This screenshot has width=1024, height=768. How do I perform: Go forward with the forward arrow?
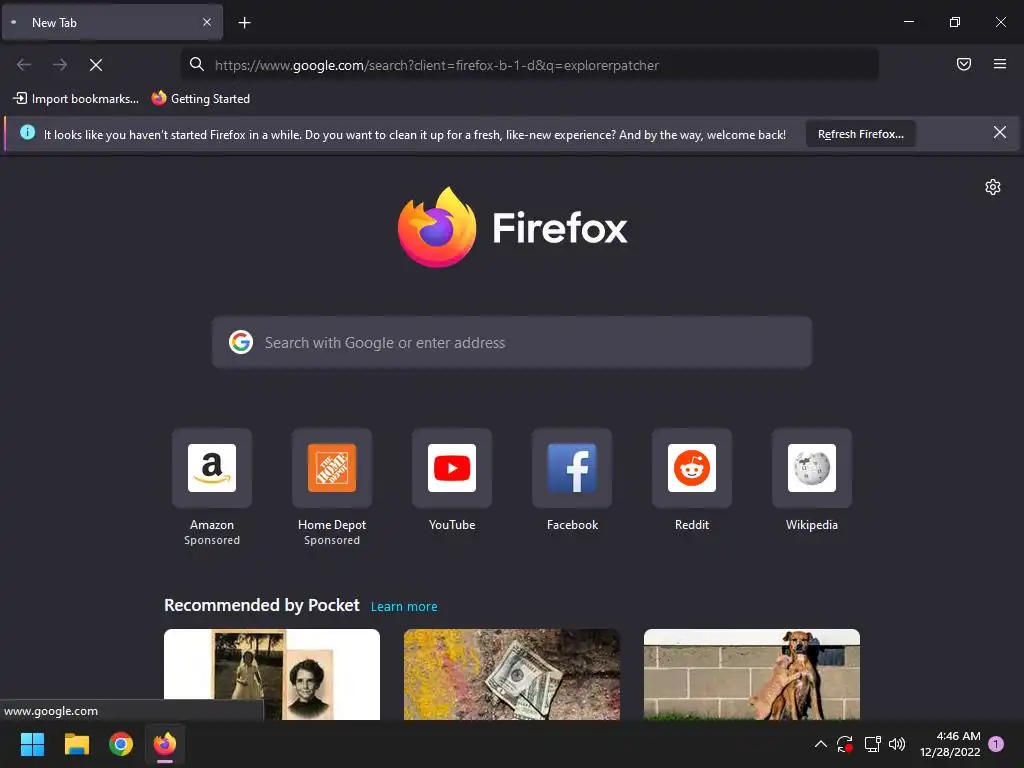pyautogui.click(x=60, y=65)
